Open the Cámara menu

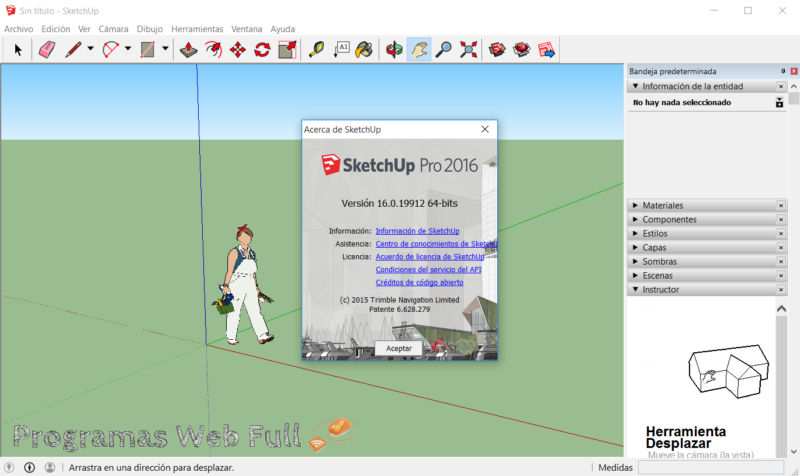pyautogui.click(x=113, y=29)
